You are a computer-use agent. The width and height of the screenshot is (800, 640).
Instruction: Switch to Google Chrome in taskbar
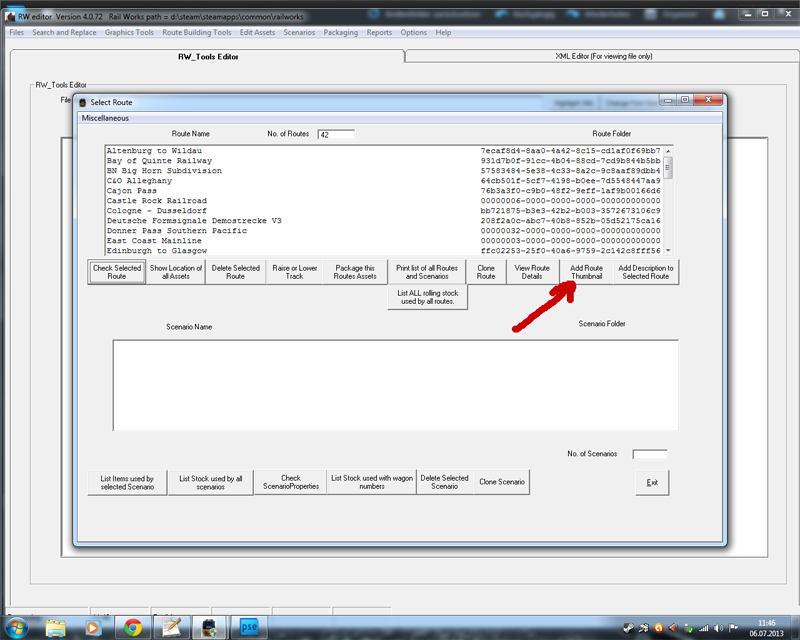[x=133, y=627]
